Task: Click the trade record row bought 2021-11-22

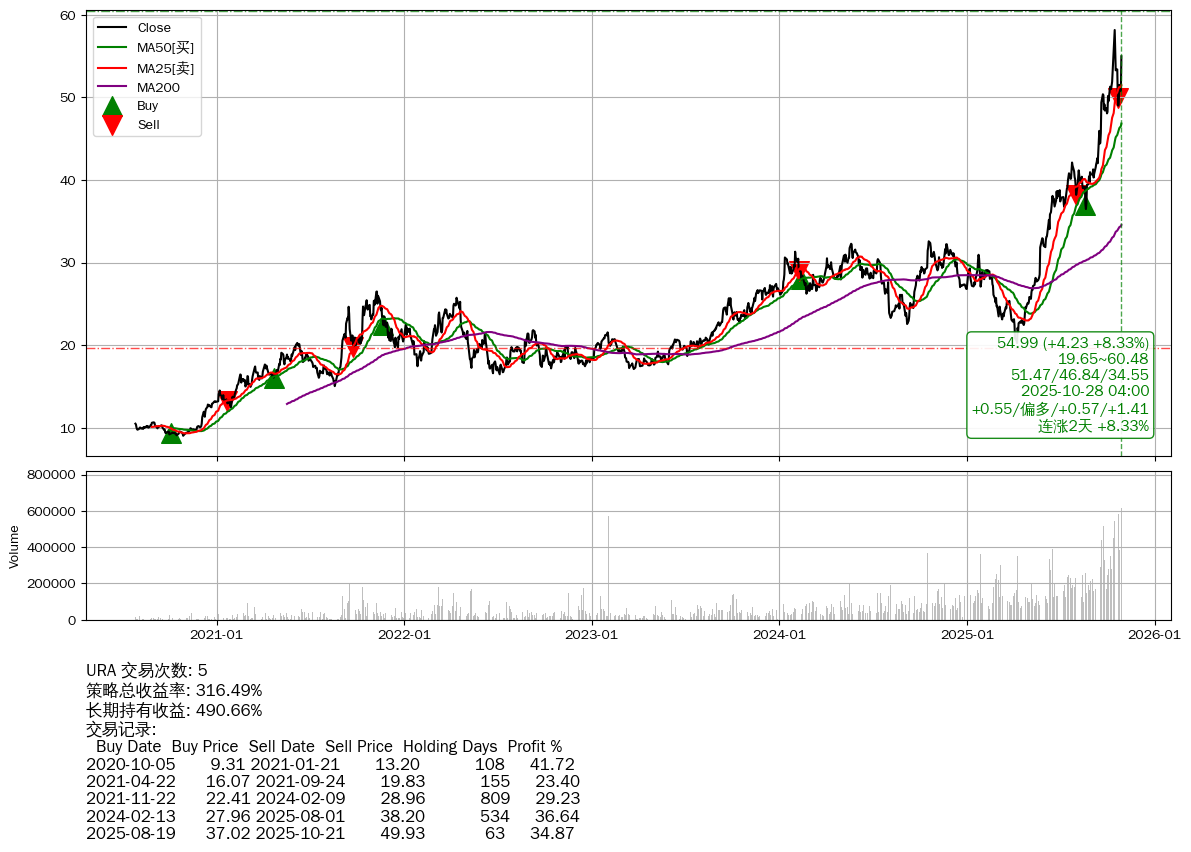Action: (x=333, y=798)
